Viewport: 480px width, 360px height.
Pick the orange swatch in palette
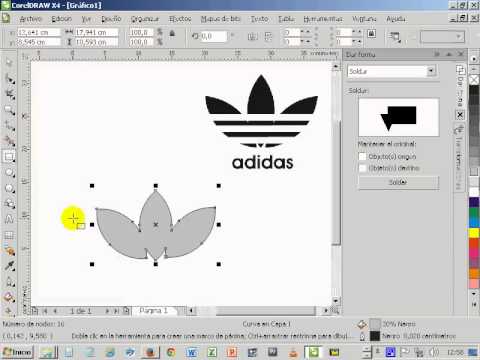pyautogui.click(x=474, y=273)
